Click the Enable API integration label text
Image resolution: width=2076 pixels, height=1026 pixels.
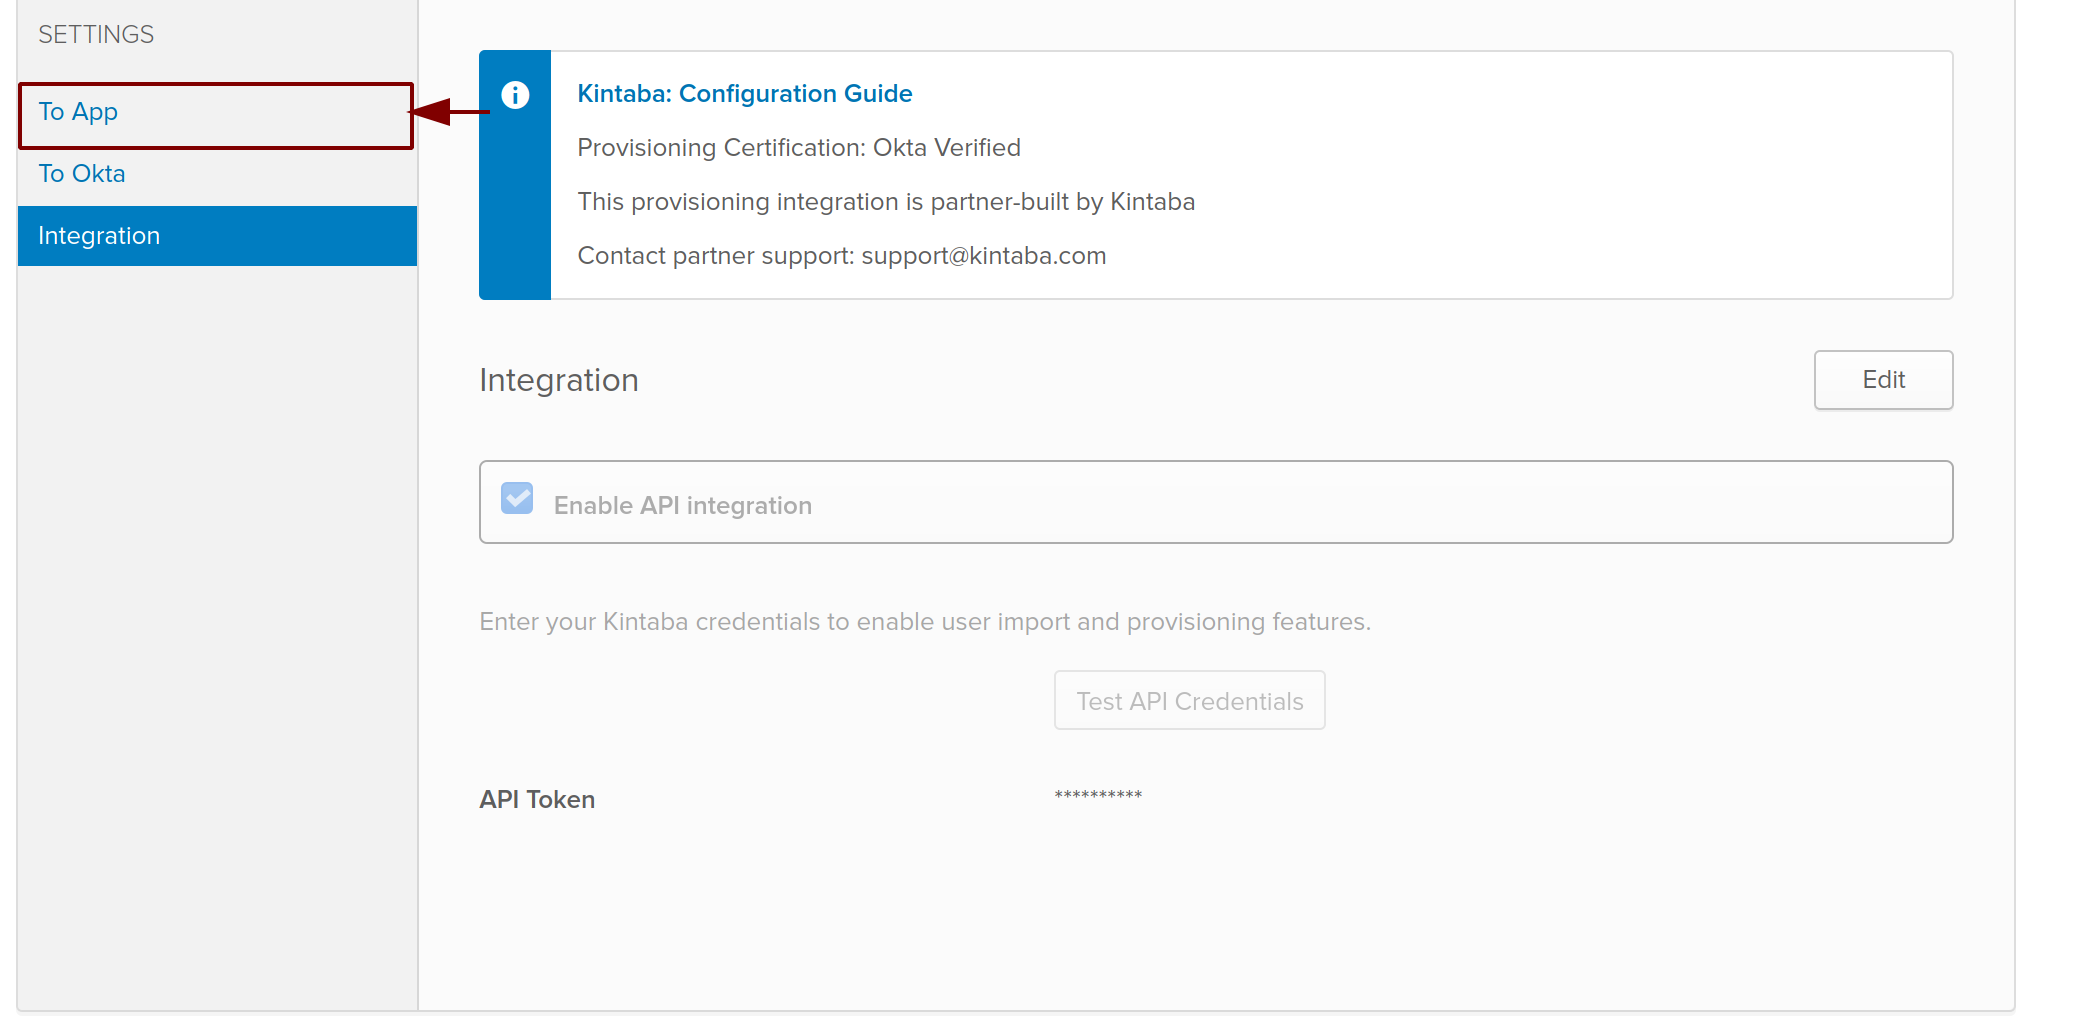682,506
